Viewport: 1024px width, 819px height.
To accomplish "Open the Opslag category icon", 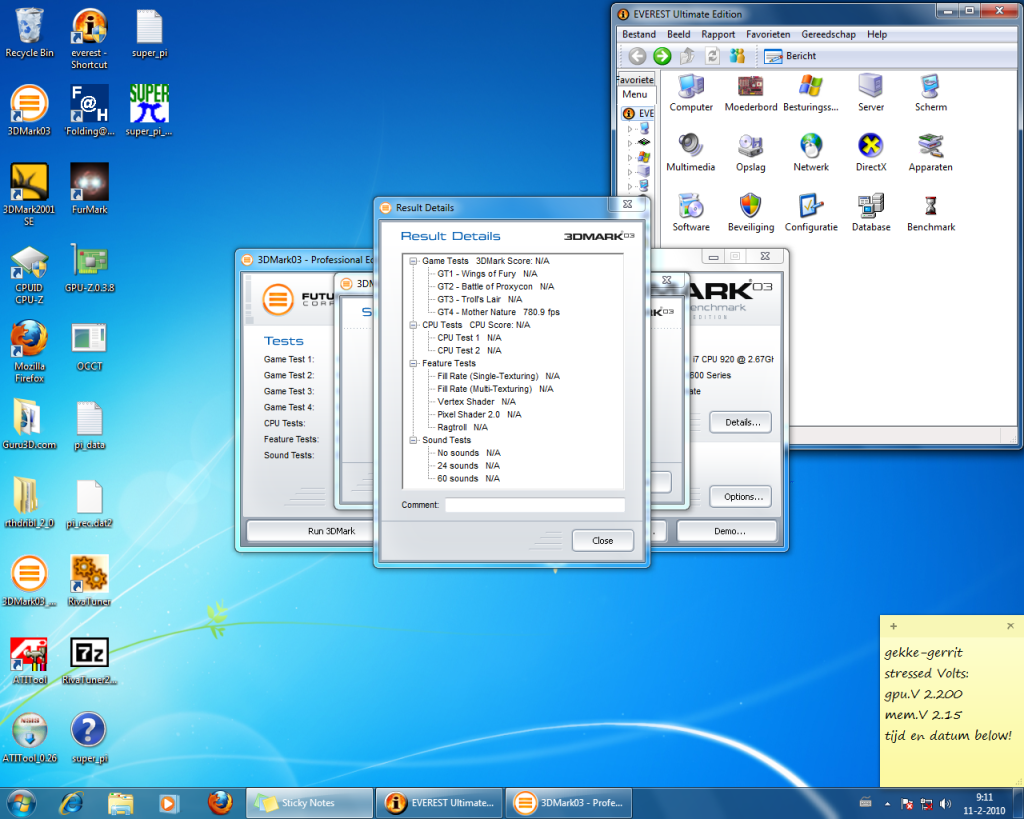I will click(751, 153).
